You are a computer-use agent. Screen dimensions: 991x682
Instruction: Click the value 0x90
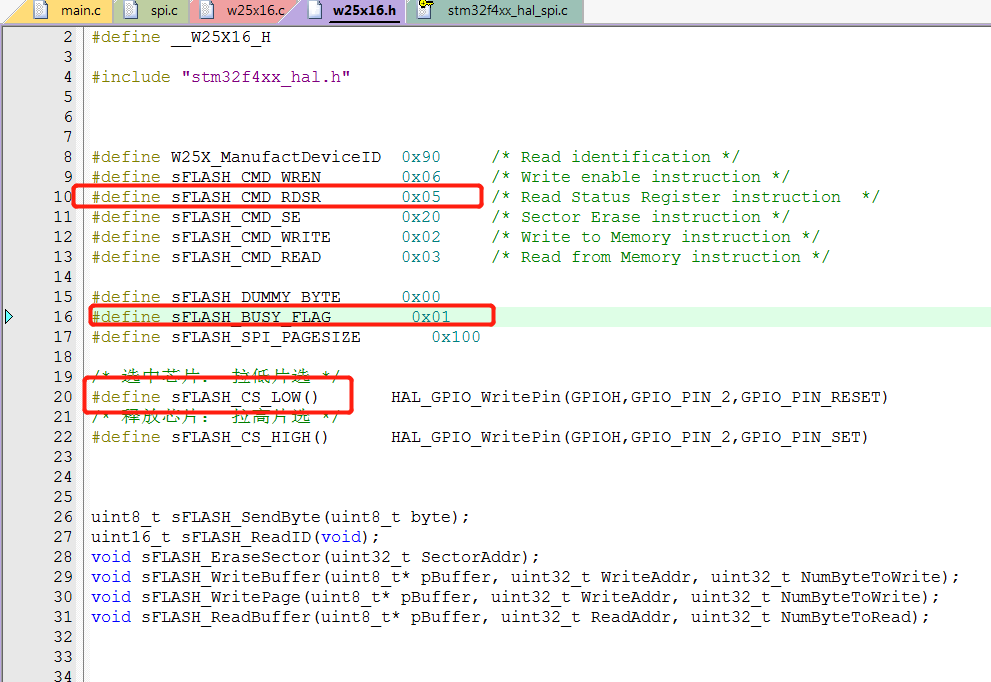point(421,157)
